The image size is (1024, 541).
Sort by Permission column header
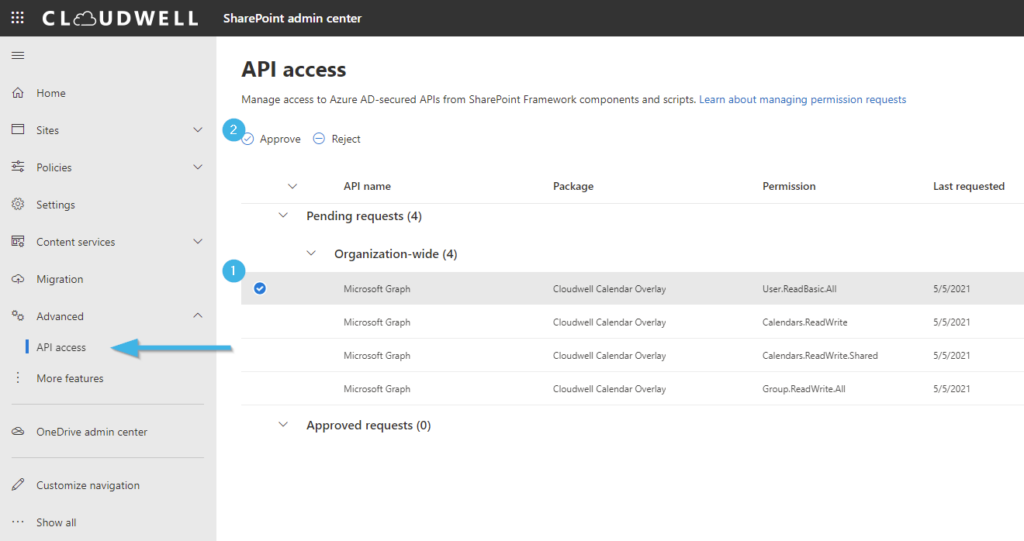[789, 186]
